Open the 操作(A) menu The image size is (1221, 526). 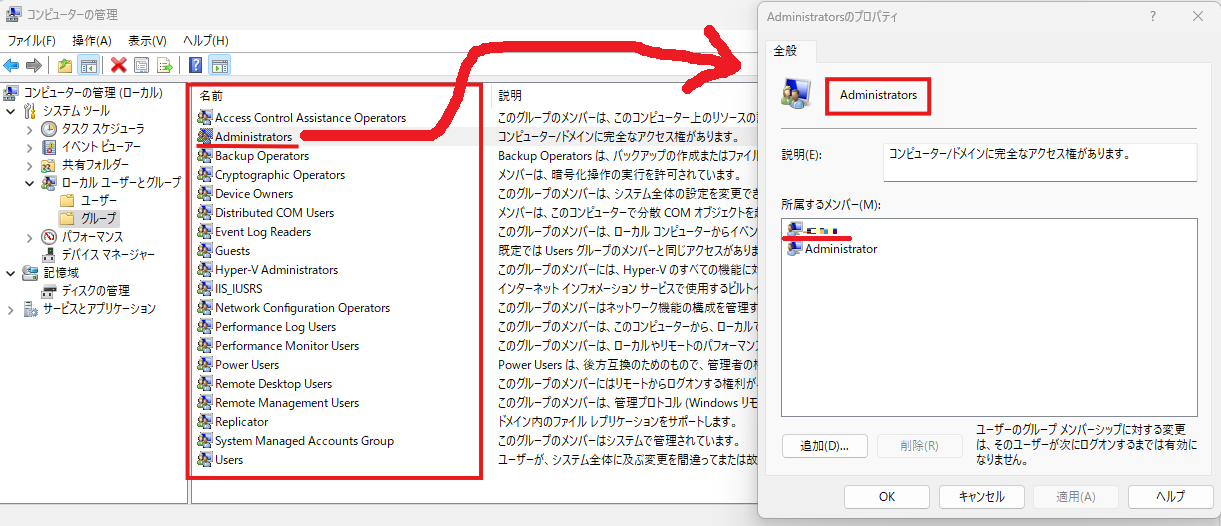[x=92, y=40]
